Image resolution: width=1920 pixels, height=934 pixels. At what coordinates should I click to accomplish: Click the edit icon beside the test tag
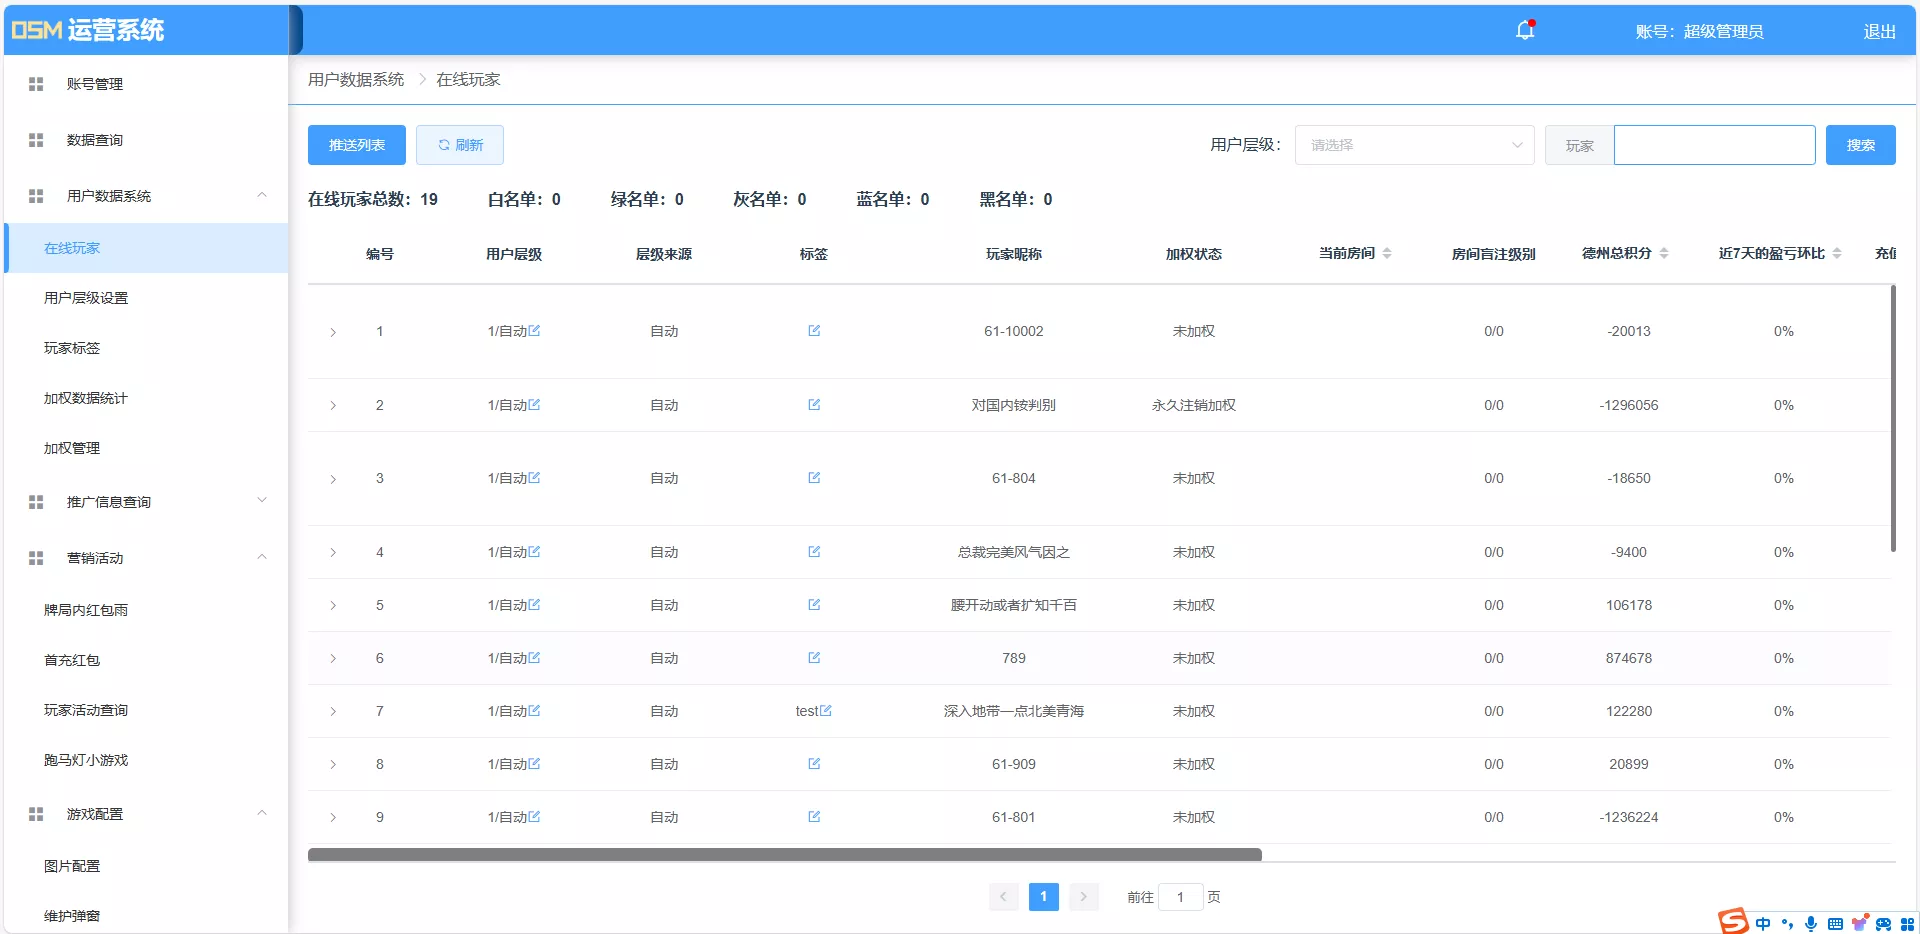pyautogui.click(x=827, y=711)
